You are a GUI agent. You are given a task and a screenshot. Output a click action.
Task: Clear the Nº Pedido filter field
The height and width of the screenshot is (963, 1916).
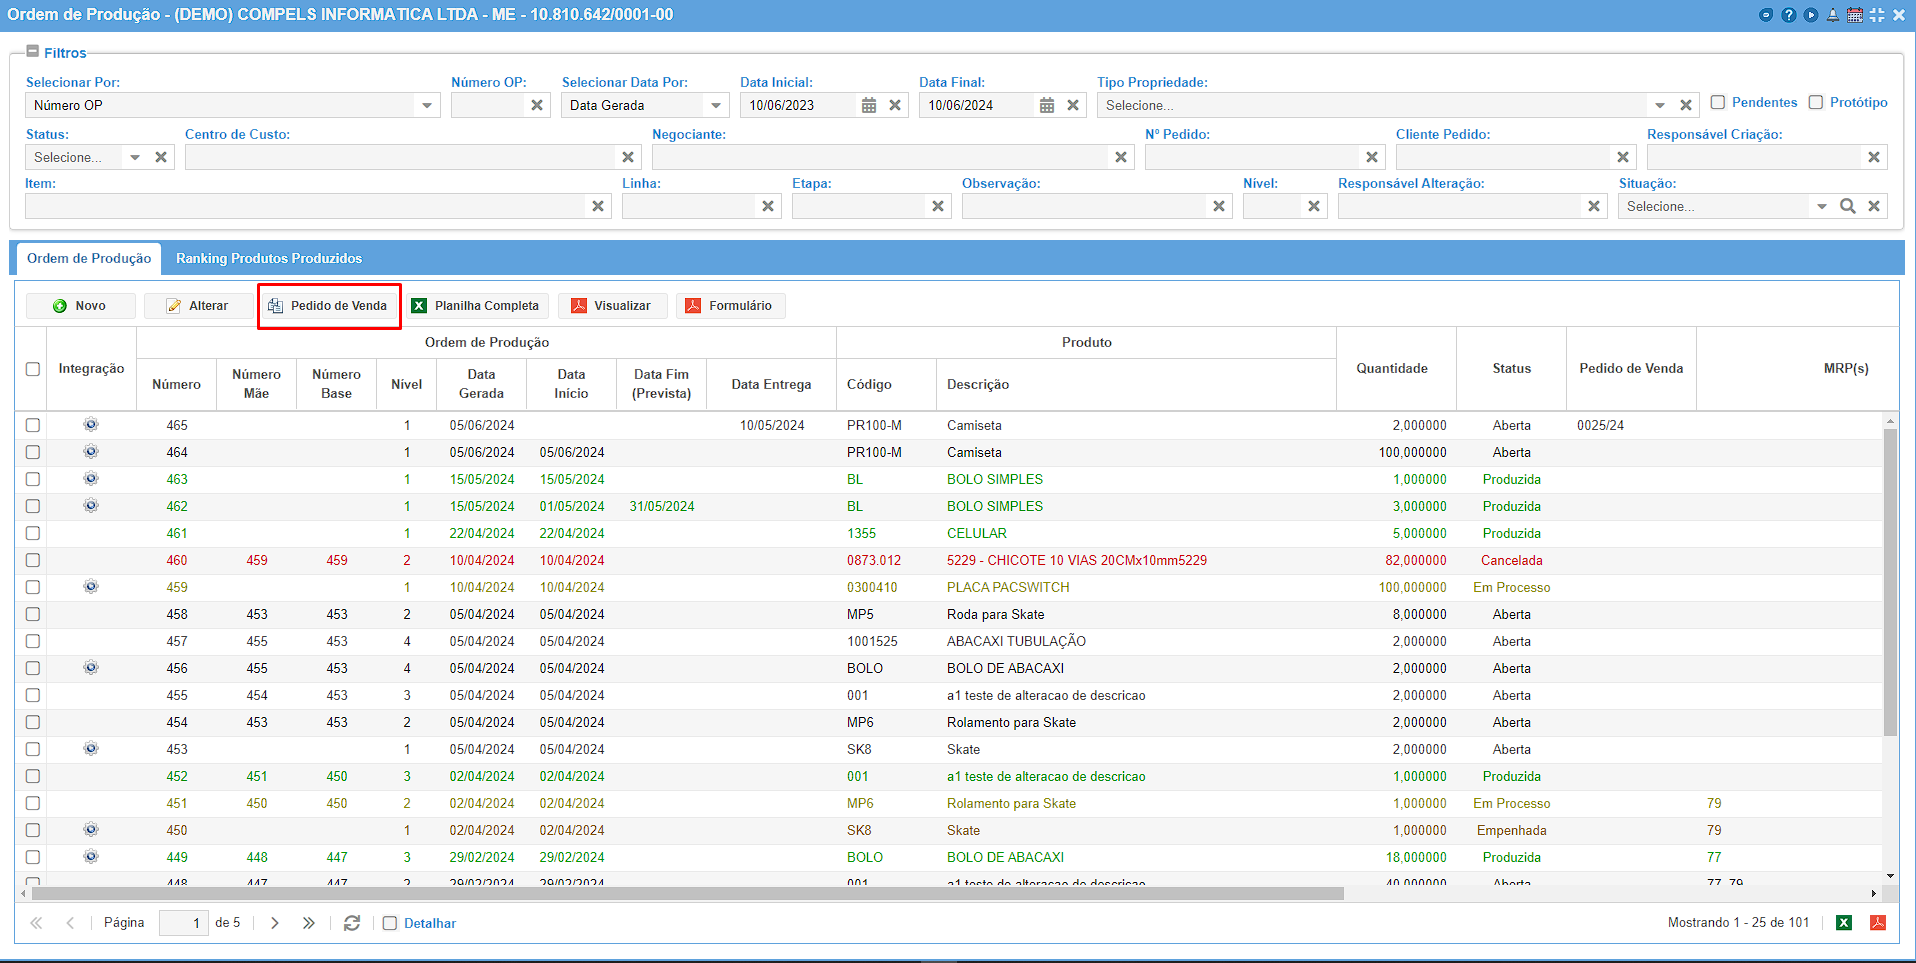point(1372,157)
